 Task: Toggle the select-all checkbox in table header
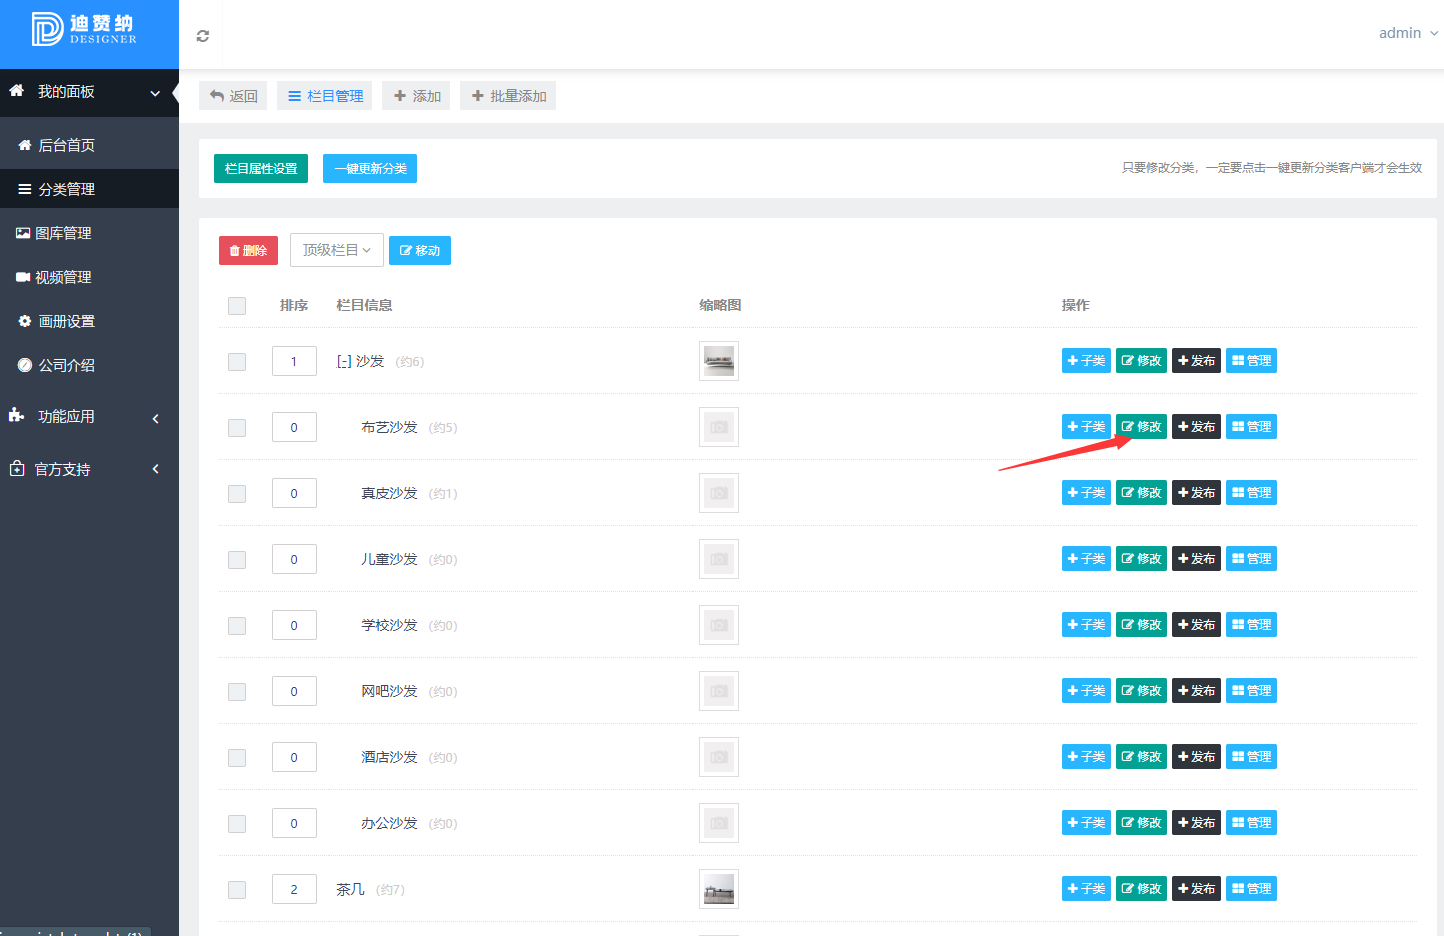pyautogui.click(x=237, y=306)
